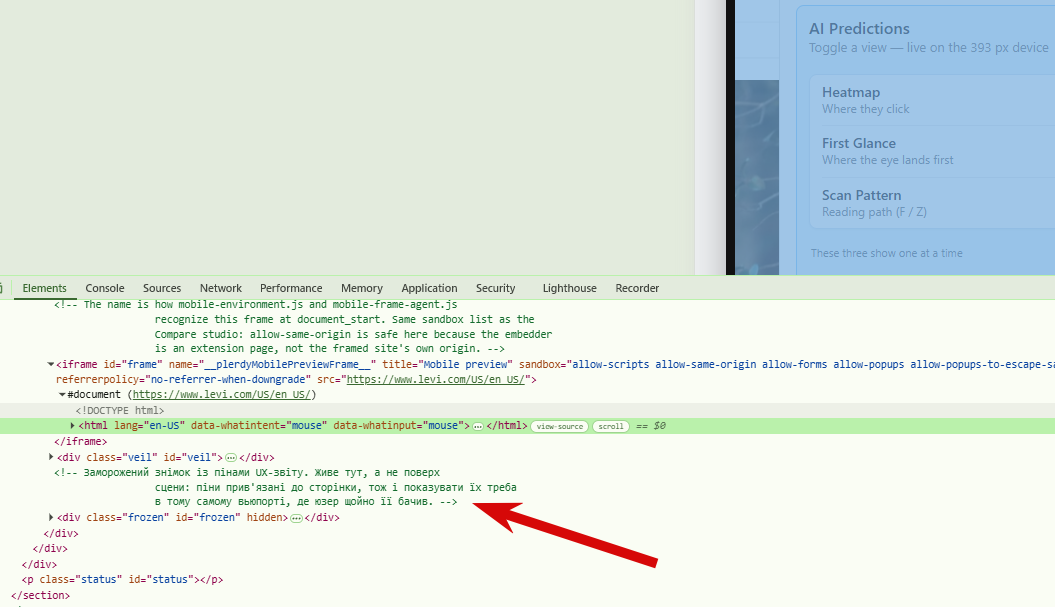
Task: Select the closing </iframe> tag line
Action: pos(81,441)
